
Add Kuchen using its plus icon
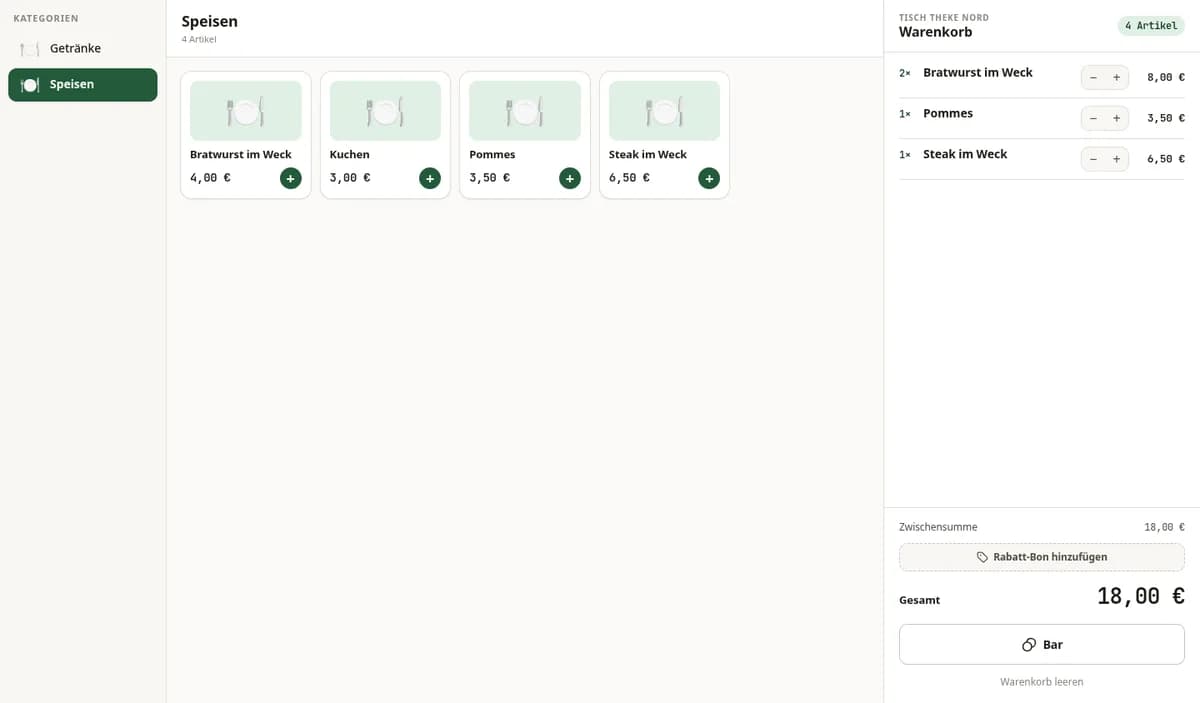(x=429, y=178)
